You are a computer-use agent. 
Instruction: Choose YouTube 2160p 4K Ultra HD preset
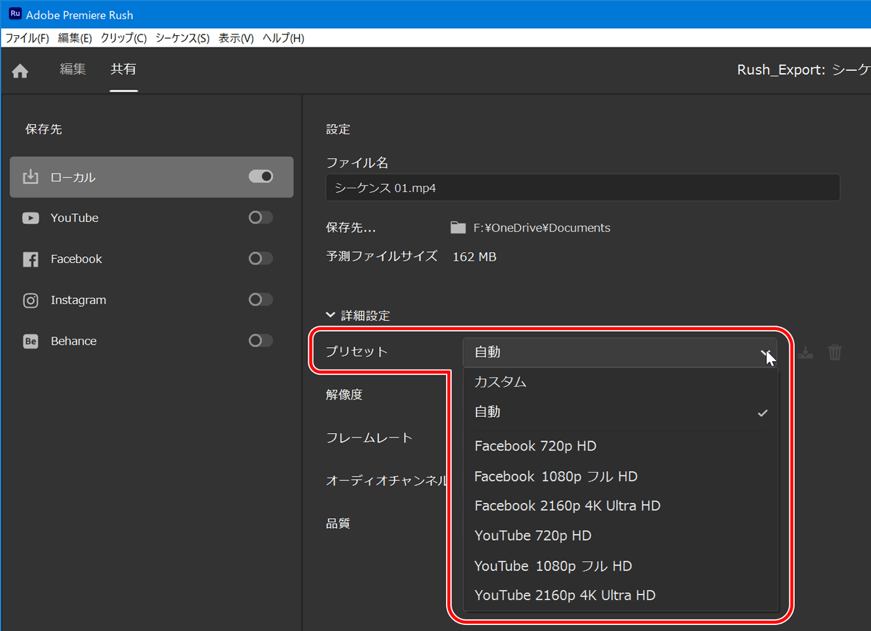(620, 595)
